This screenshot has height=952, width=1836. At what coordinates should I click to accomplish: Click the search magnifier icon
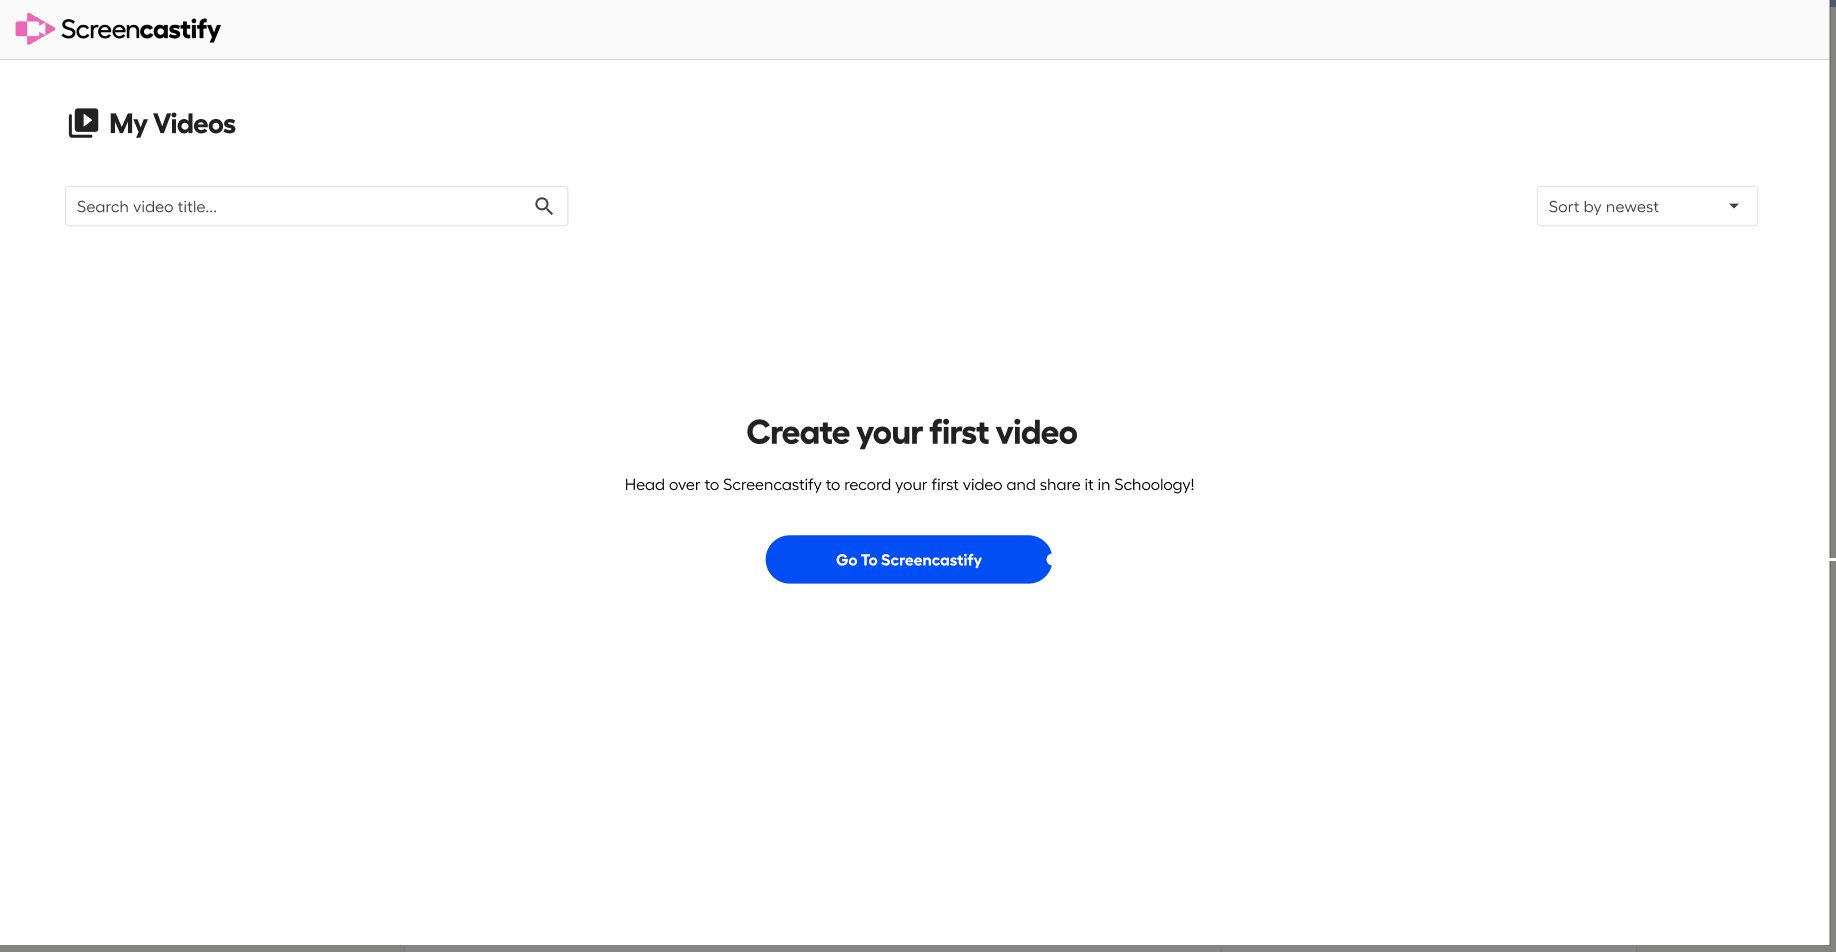[544, 205]
